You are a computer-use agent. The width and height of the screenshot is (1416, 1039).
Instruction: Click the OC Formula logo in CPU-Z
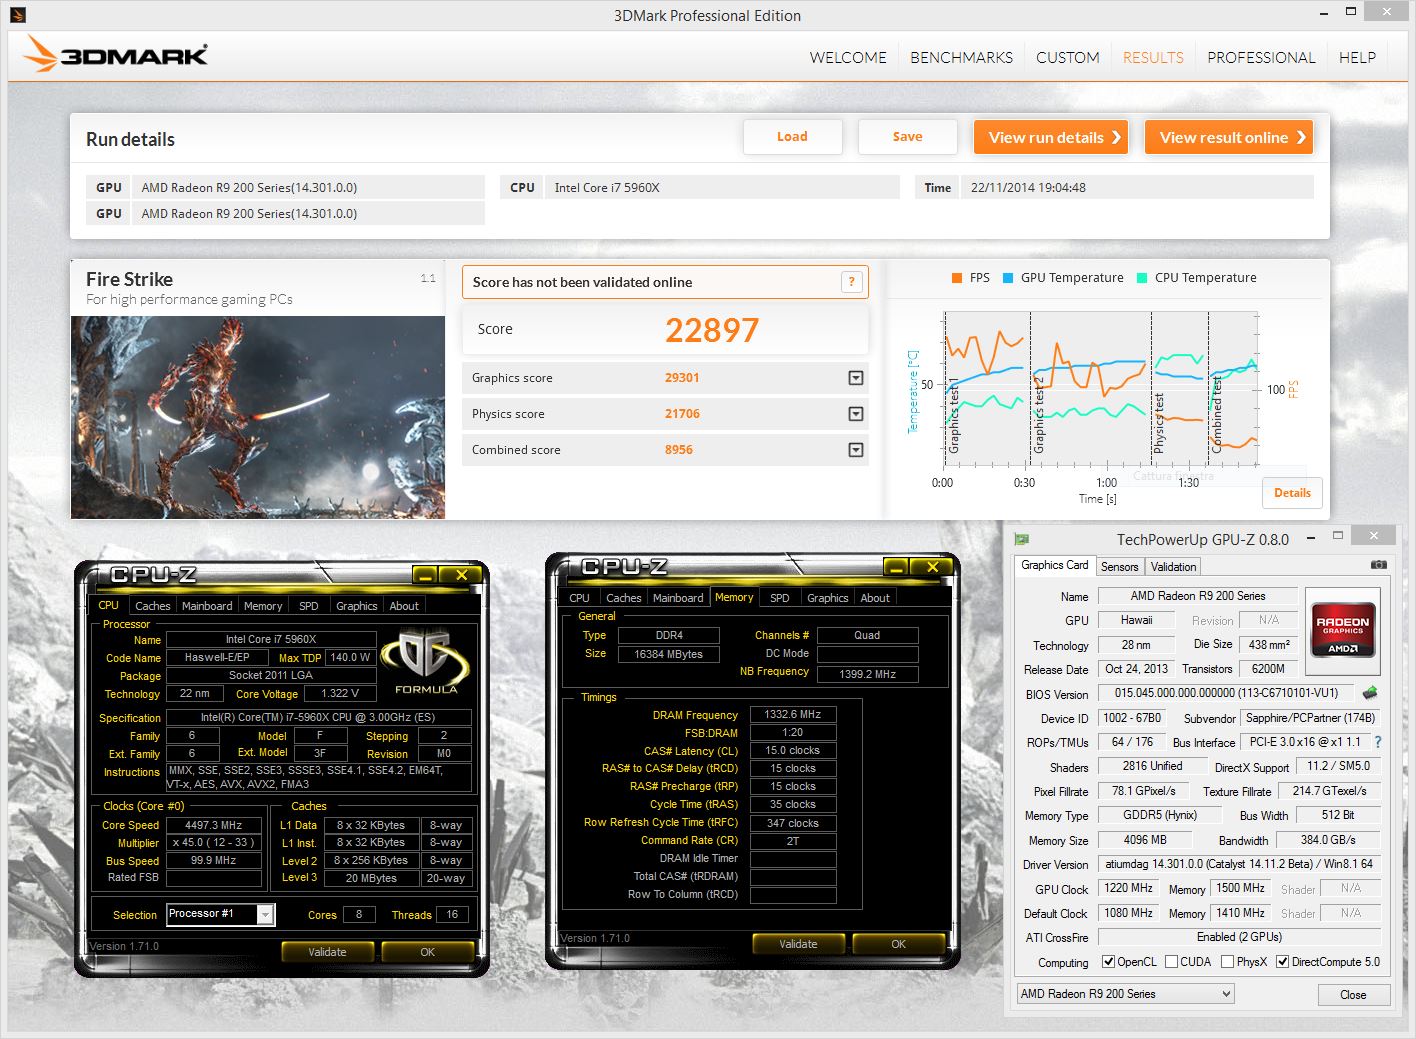point(426,661)
